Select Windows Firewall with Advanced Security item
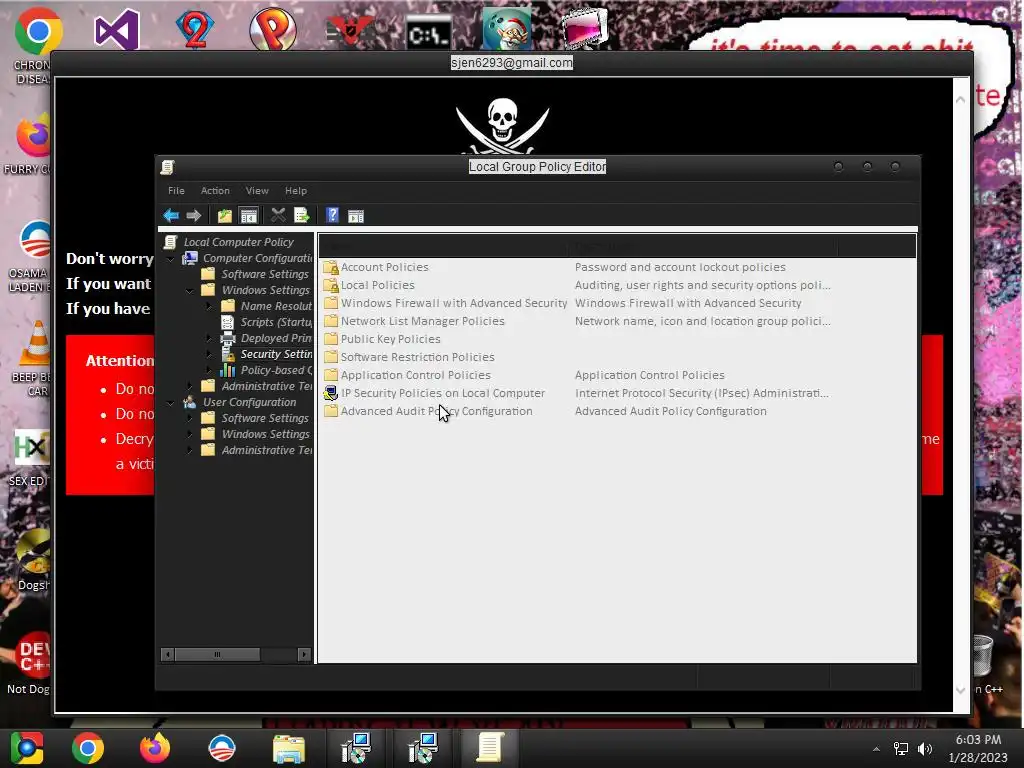Image resolution: width=1024 pixels, height=768 pixels. (x=454, y=303)
